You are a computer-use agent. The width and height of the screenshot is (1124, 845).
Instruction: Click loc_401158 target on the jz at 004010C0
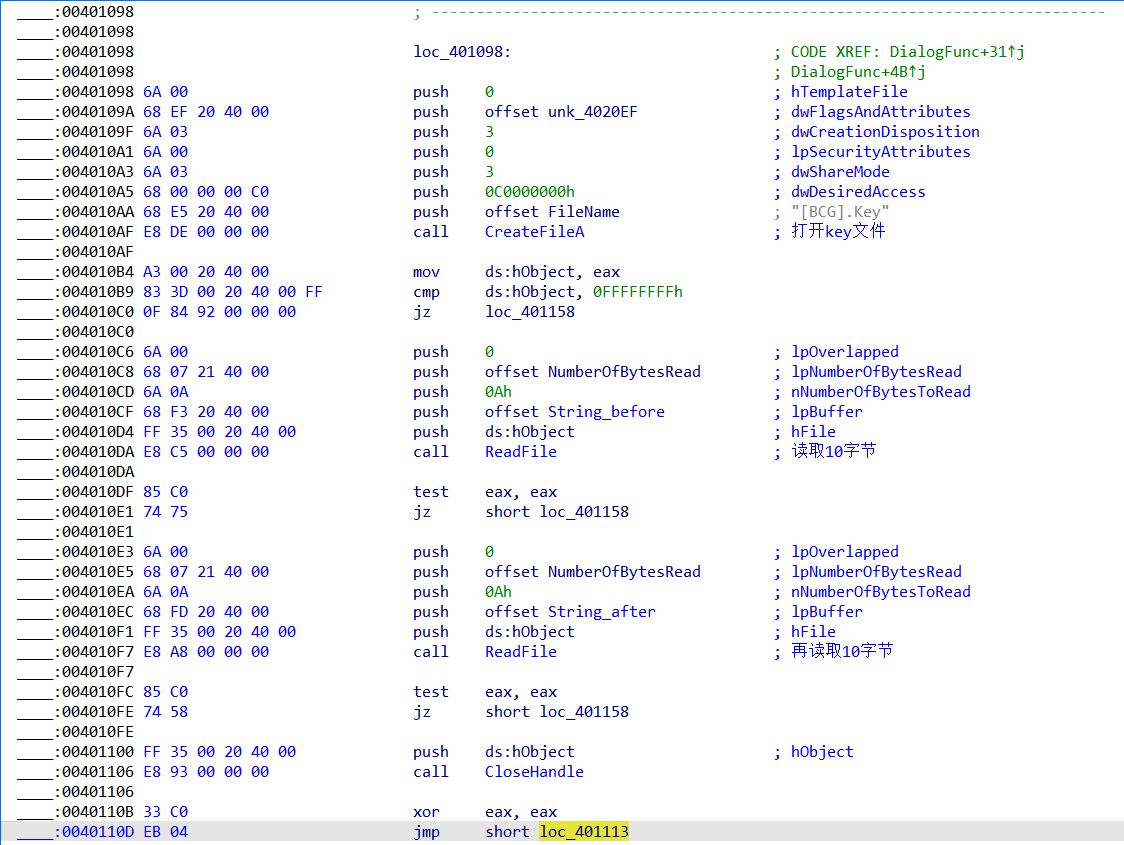530,312
